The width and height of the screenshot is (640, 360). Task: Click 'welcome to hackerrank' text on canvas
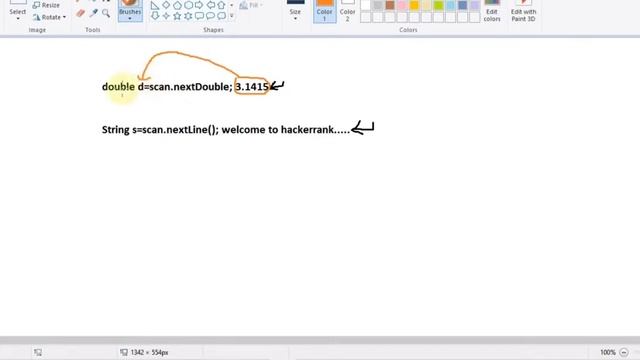(277, 130)
